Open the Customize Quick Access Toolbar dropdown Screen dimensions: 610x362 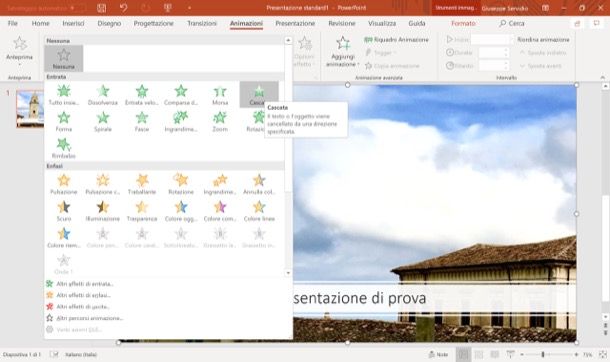click(x=189, y=8)
